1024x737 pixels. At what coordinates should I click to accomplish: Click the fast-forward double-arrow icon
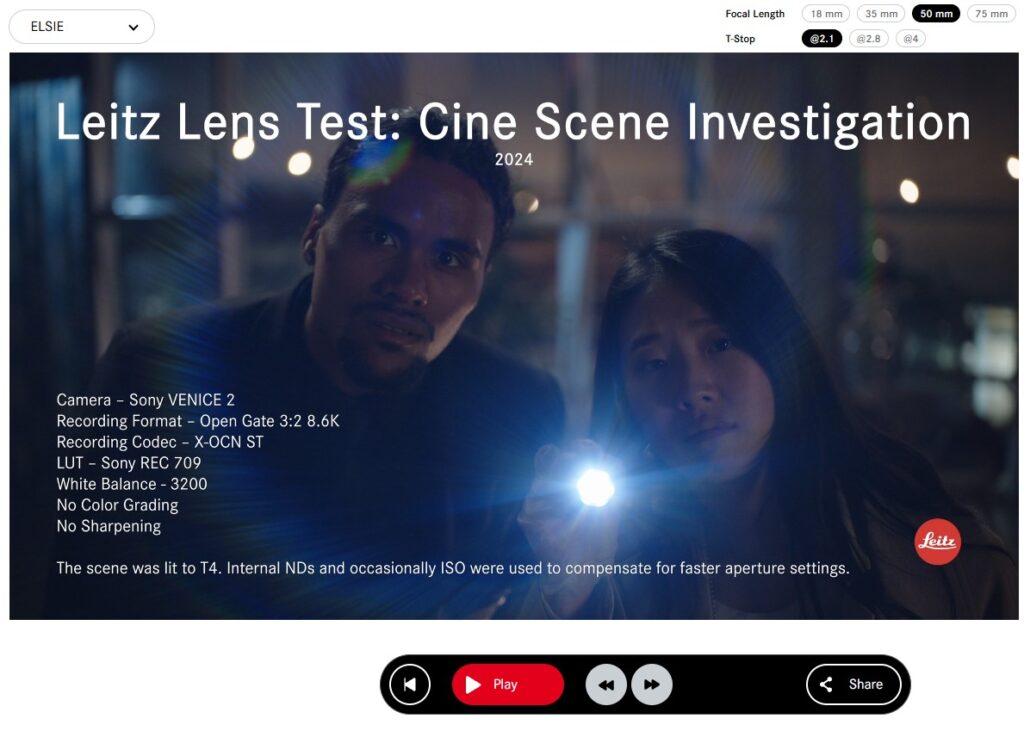coord(652,684)
